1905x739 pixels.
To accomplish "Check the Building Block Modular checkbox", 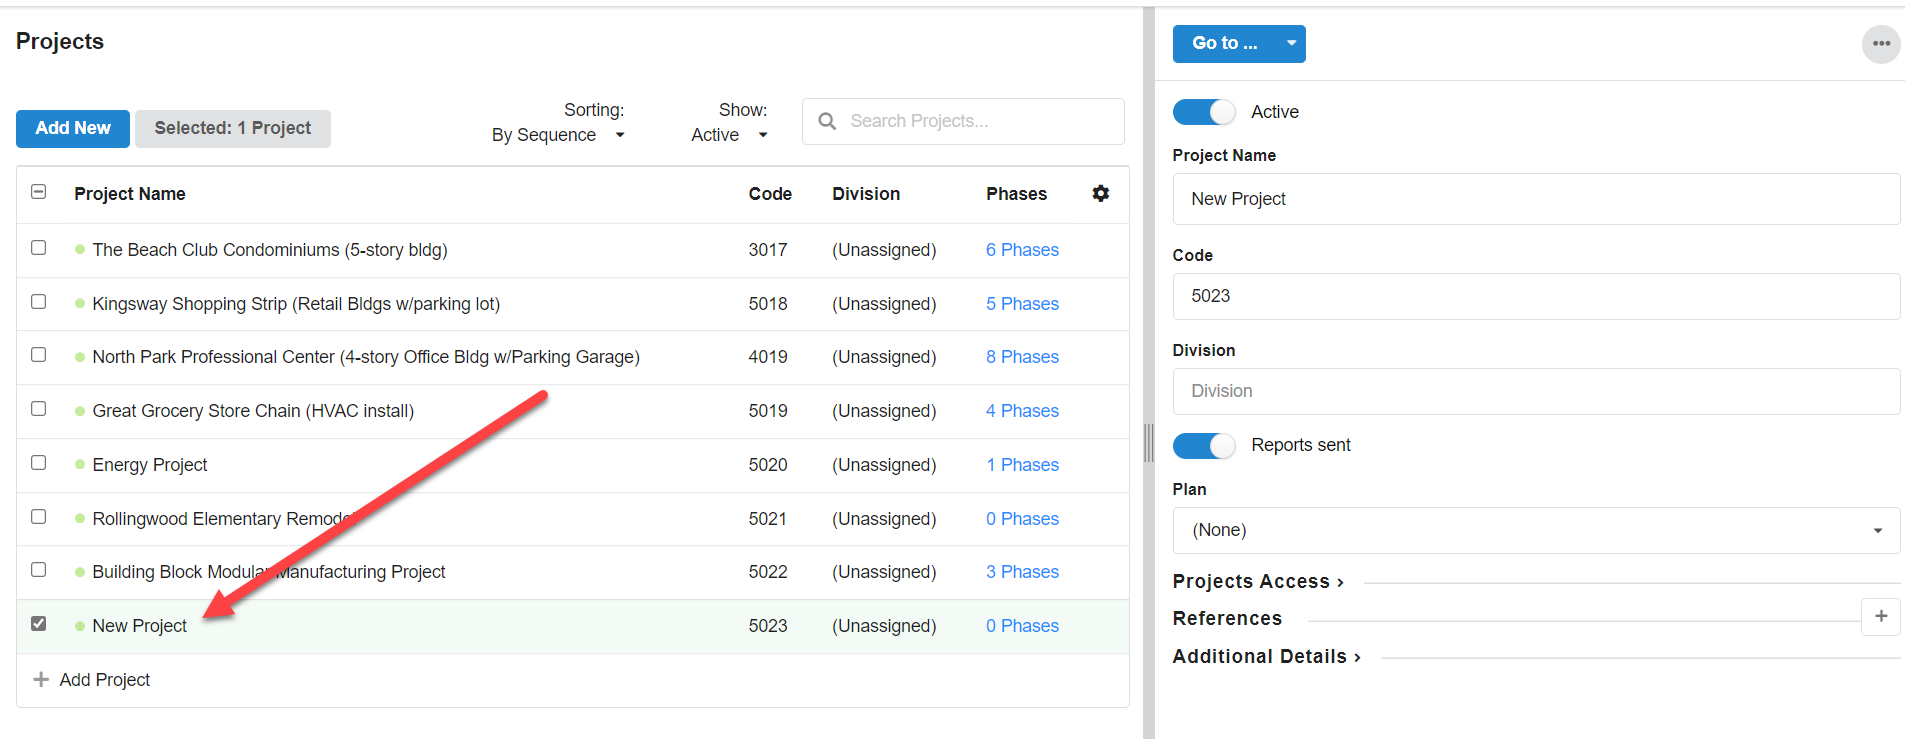I will (x=39, y=569).
